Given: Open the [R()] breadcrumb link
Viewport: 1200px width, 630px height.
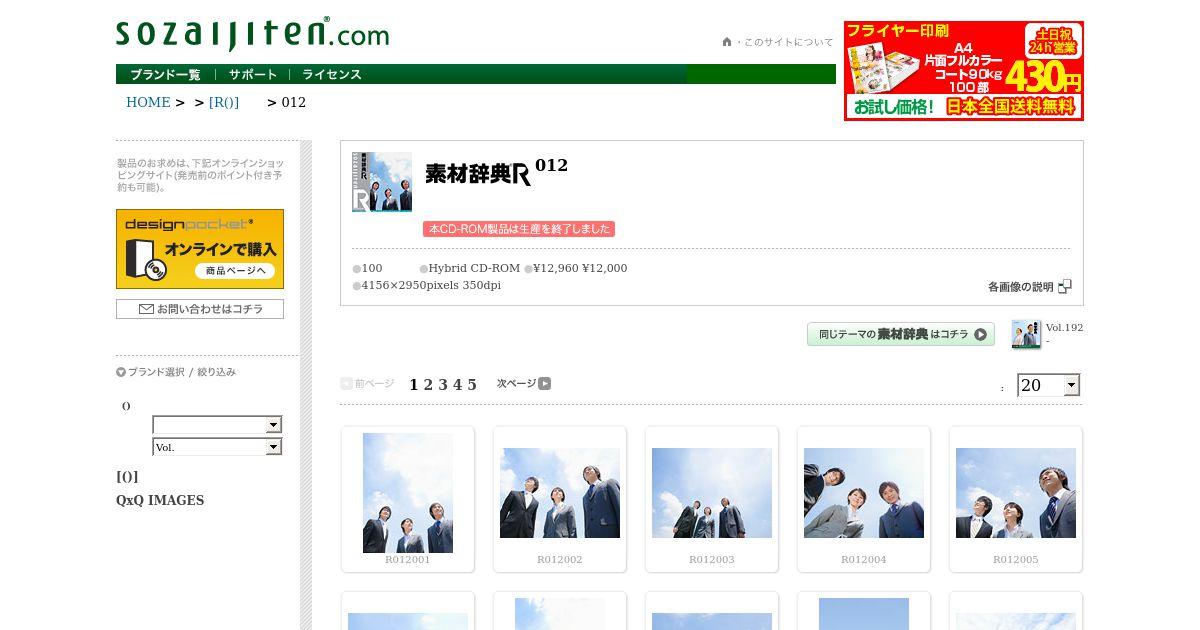Looking at the screenshot, I should pos(224,102).
